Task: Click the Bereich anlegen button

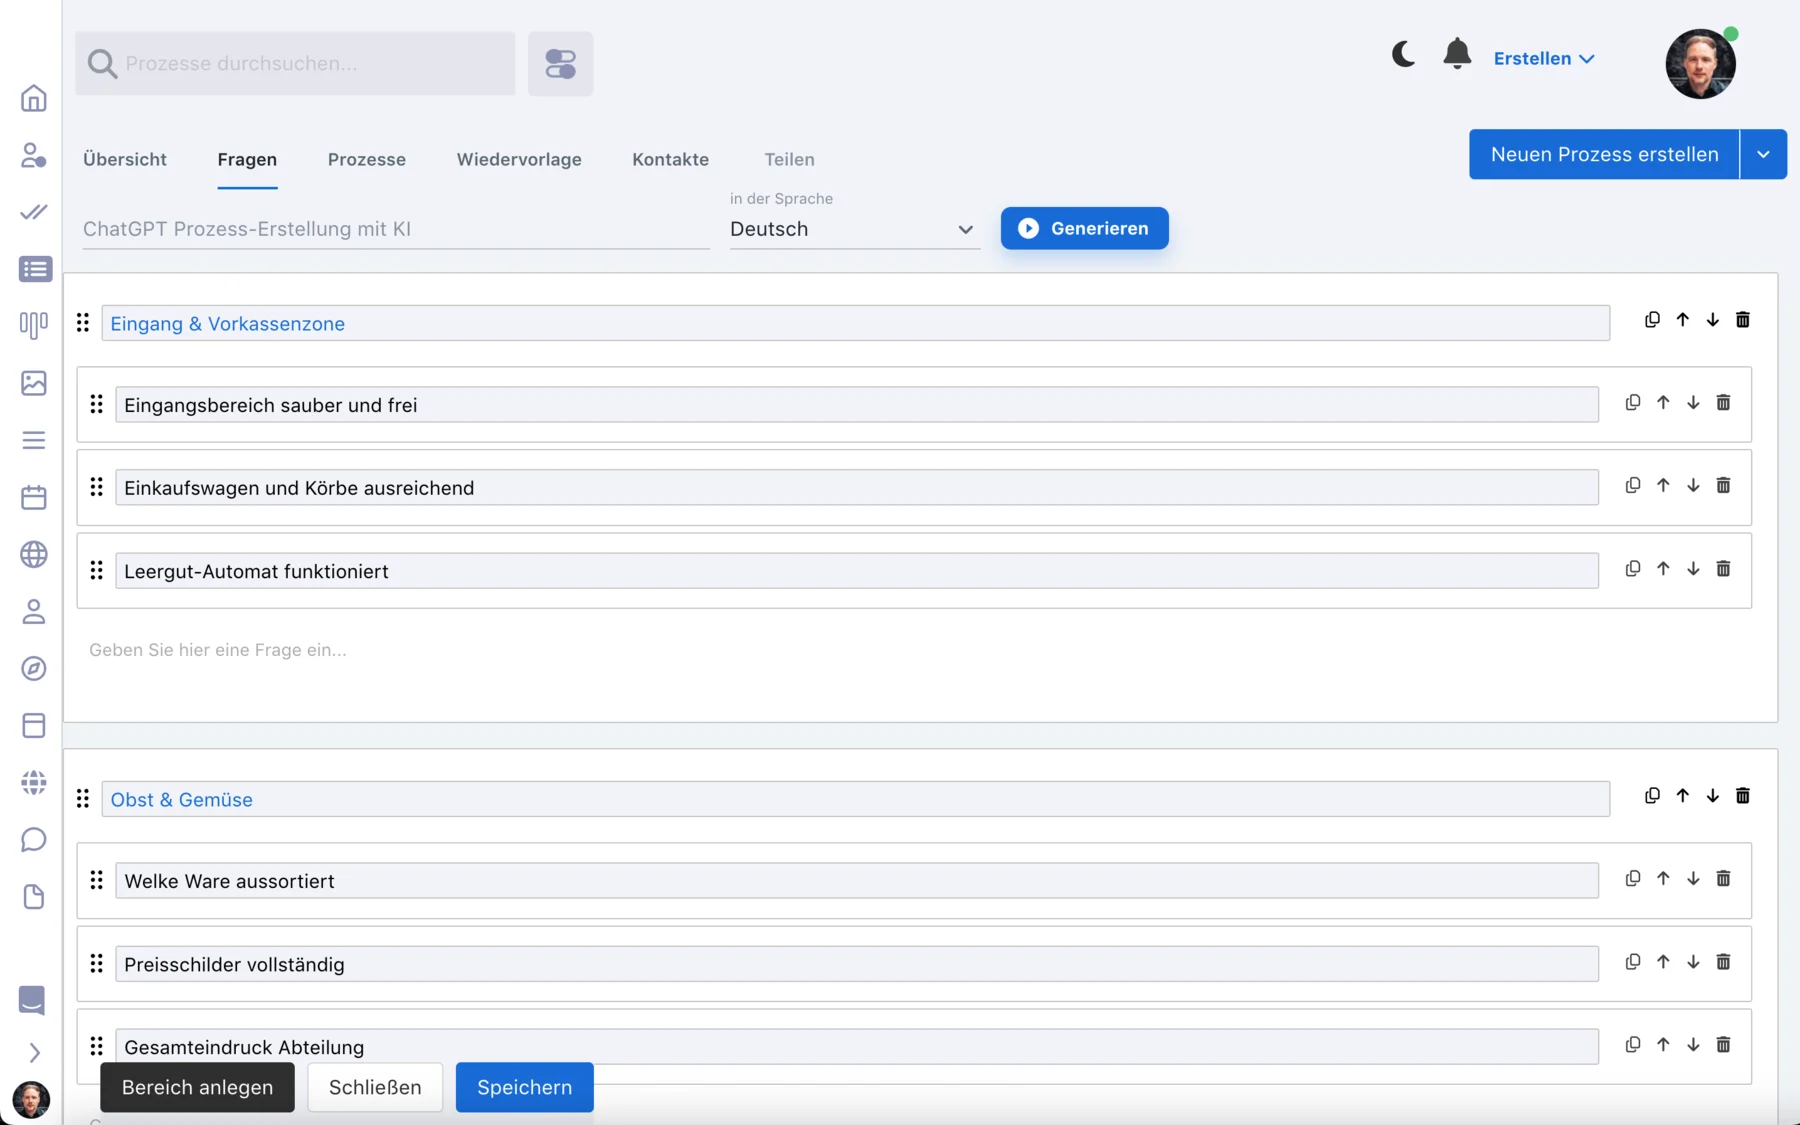Action: click(197, 1087)
